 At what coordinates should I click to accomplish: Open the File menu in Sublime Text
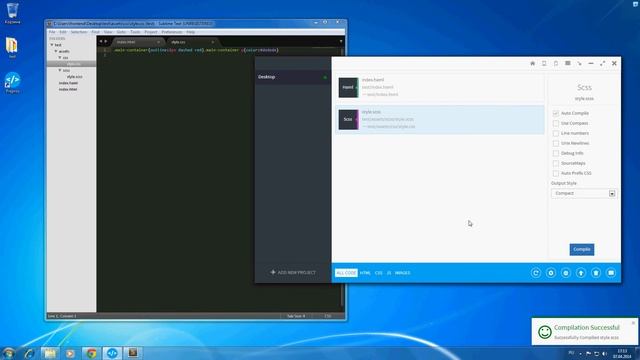coord(52,32)
